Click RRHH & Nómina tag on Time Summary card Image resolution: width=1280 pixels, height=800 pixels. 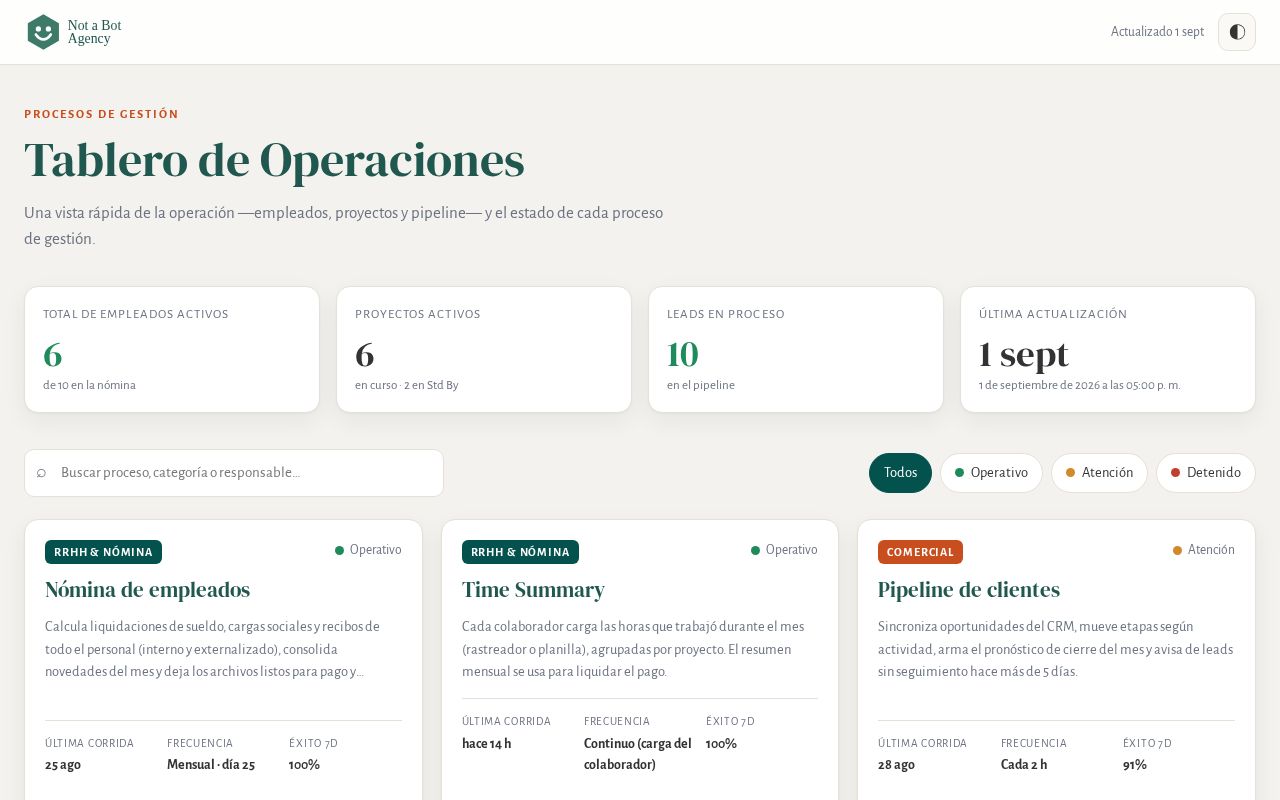coord(520,552)
